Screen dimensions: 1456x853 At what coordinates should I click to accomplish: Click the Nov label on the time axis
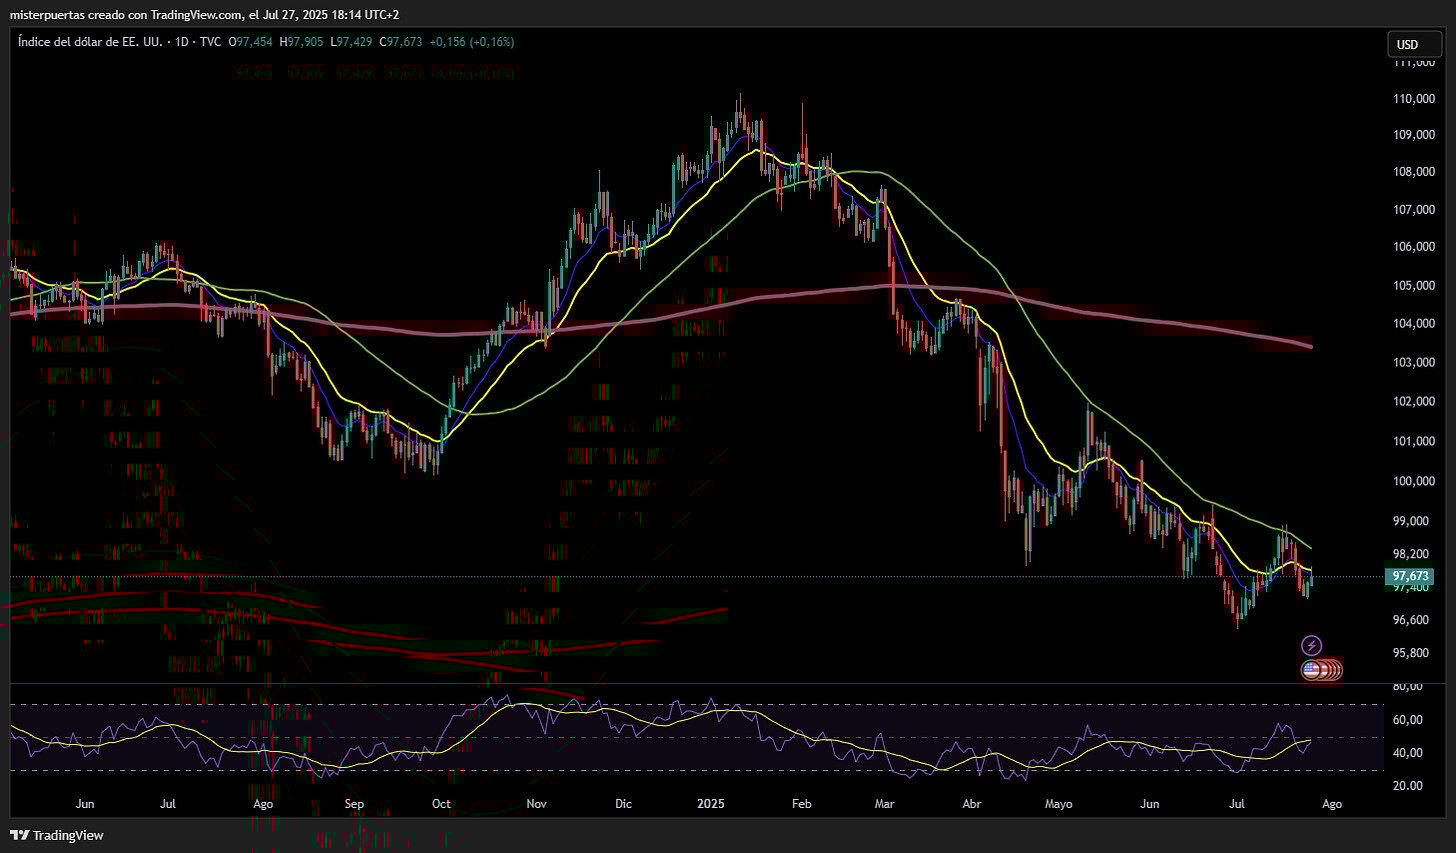(537, 804)
